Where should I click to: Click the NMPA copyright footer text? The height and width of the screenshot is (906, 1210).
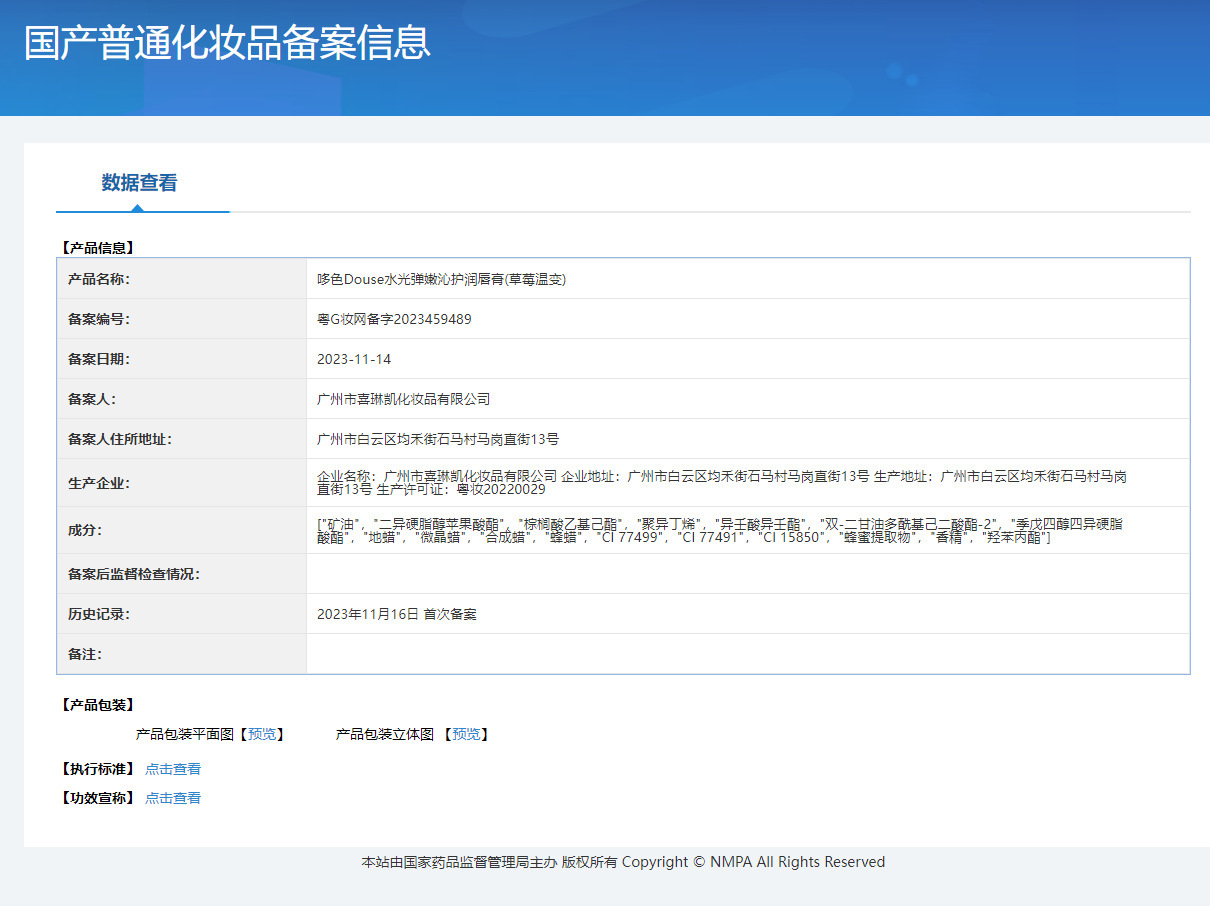622,862
